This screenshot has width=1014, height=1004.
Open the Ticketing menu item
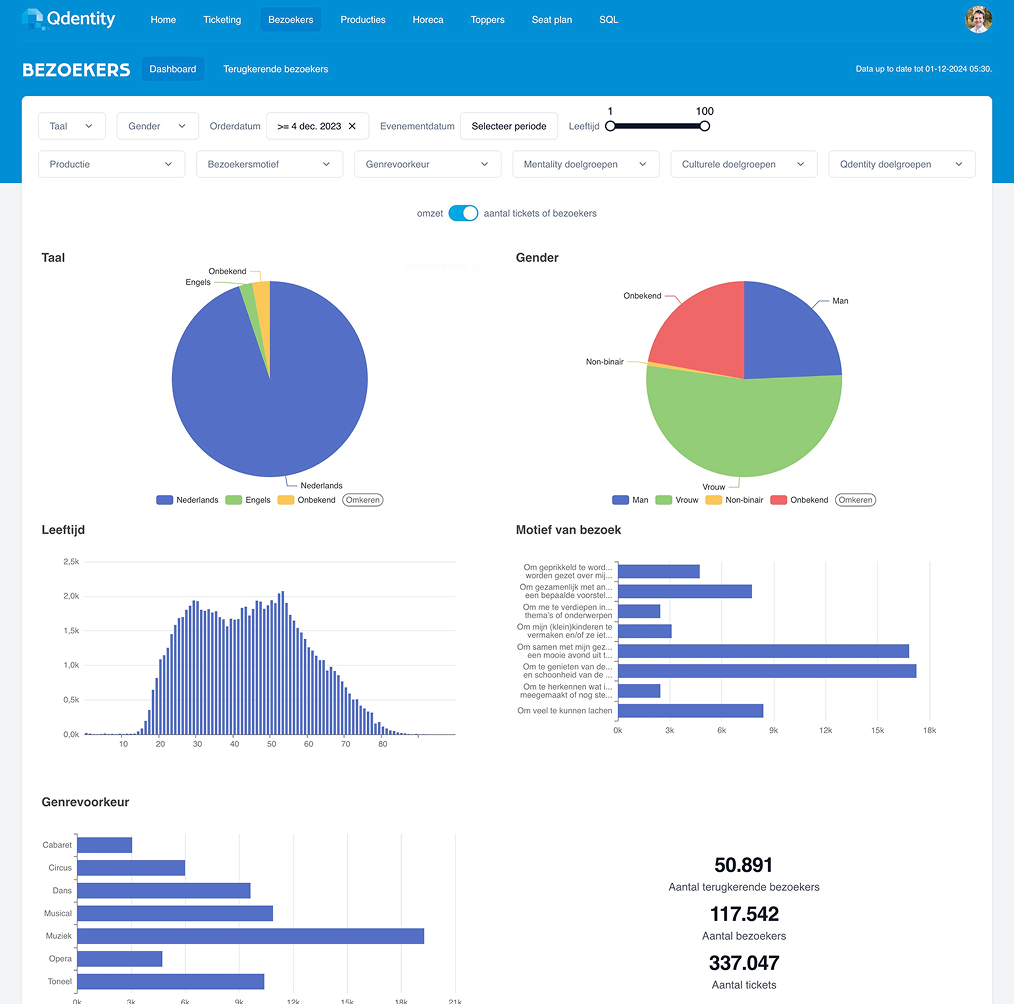[x=222, y=20]
